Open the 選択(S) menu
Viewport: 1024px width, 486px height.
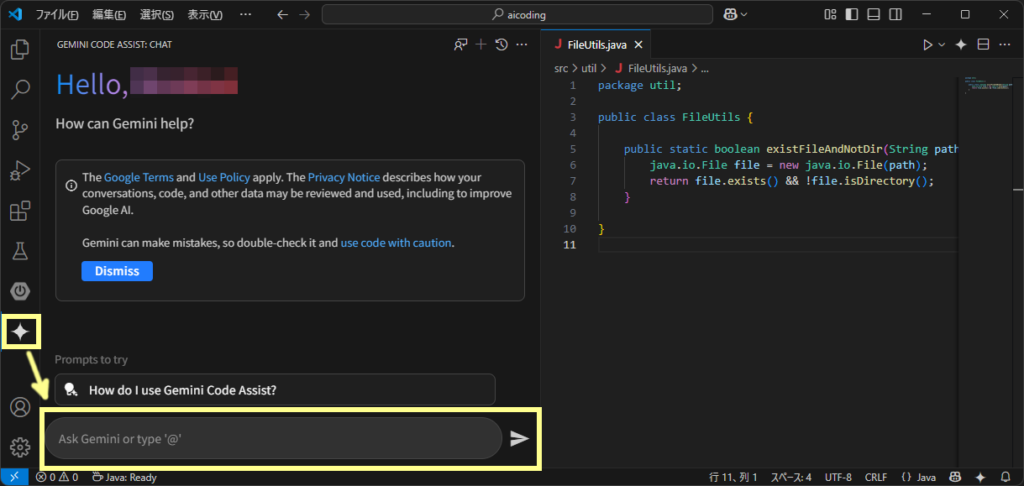coord(157,14)
